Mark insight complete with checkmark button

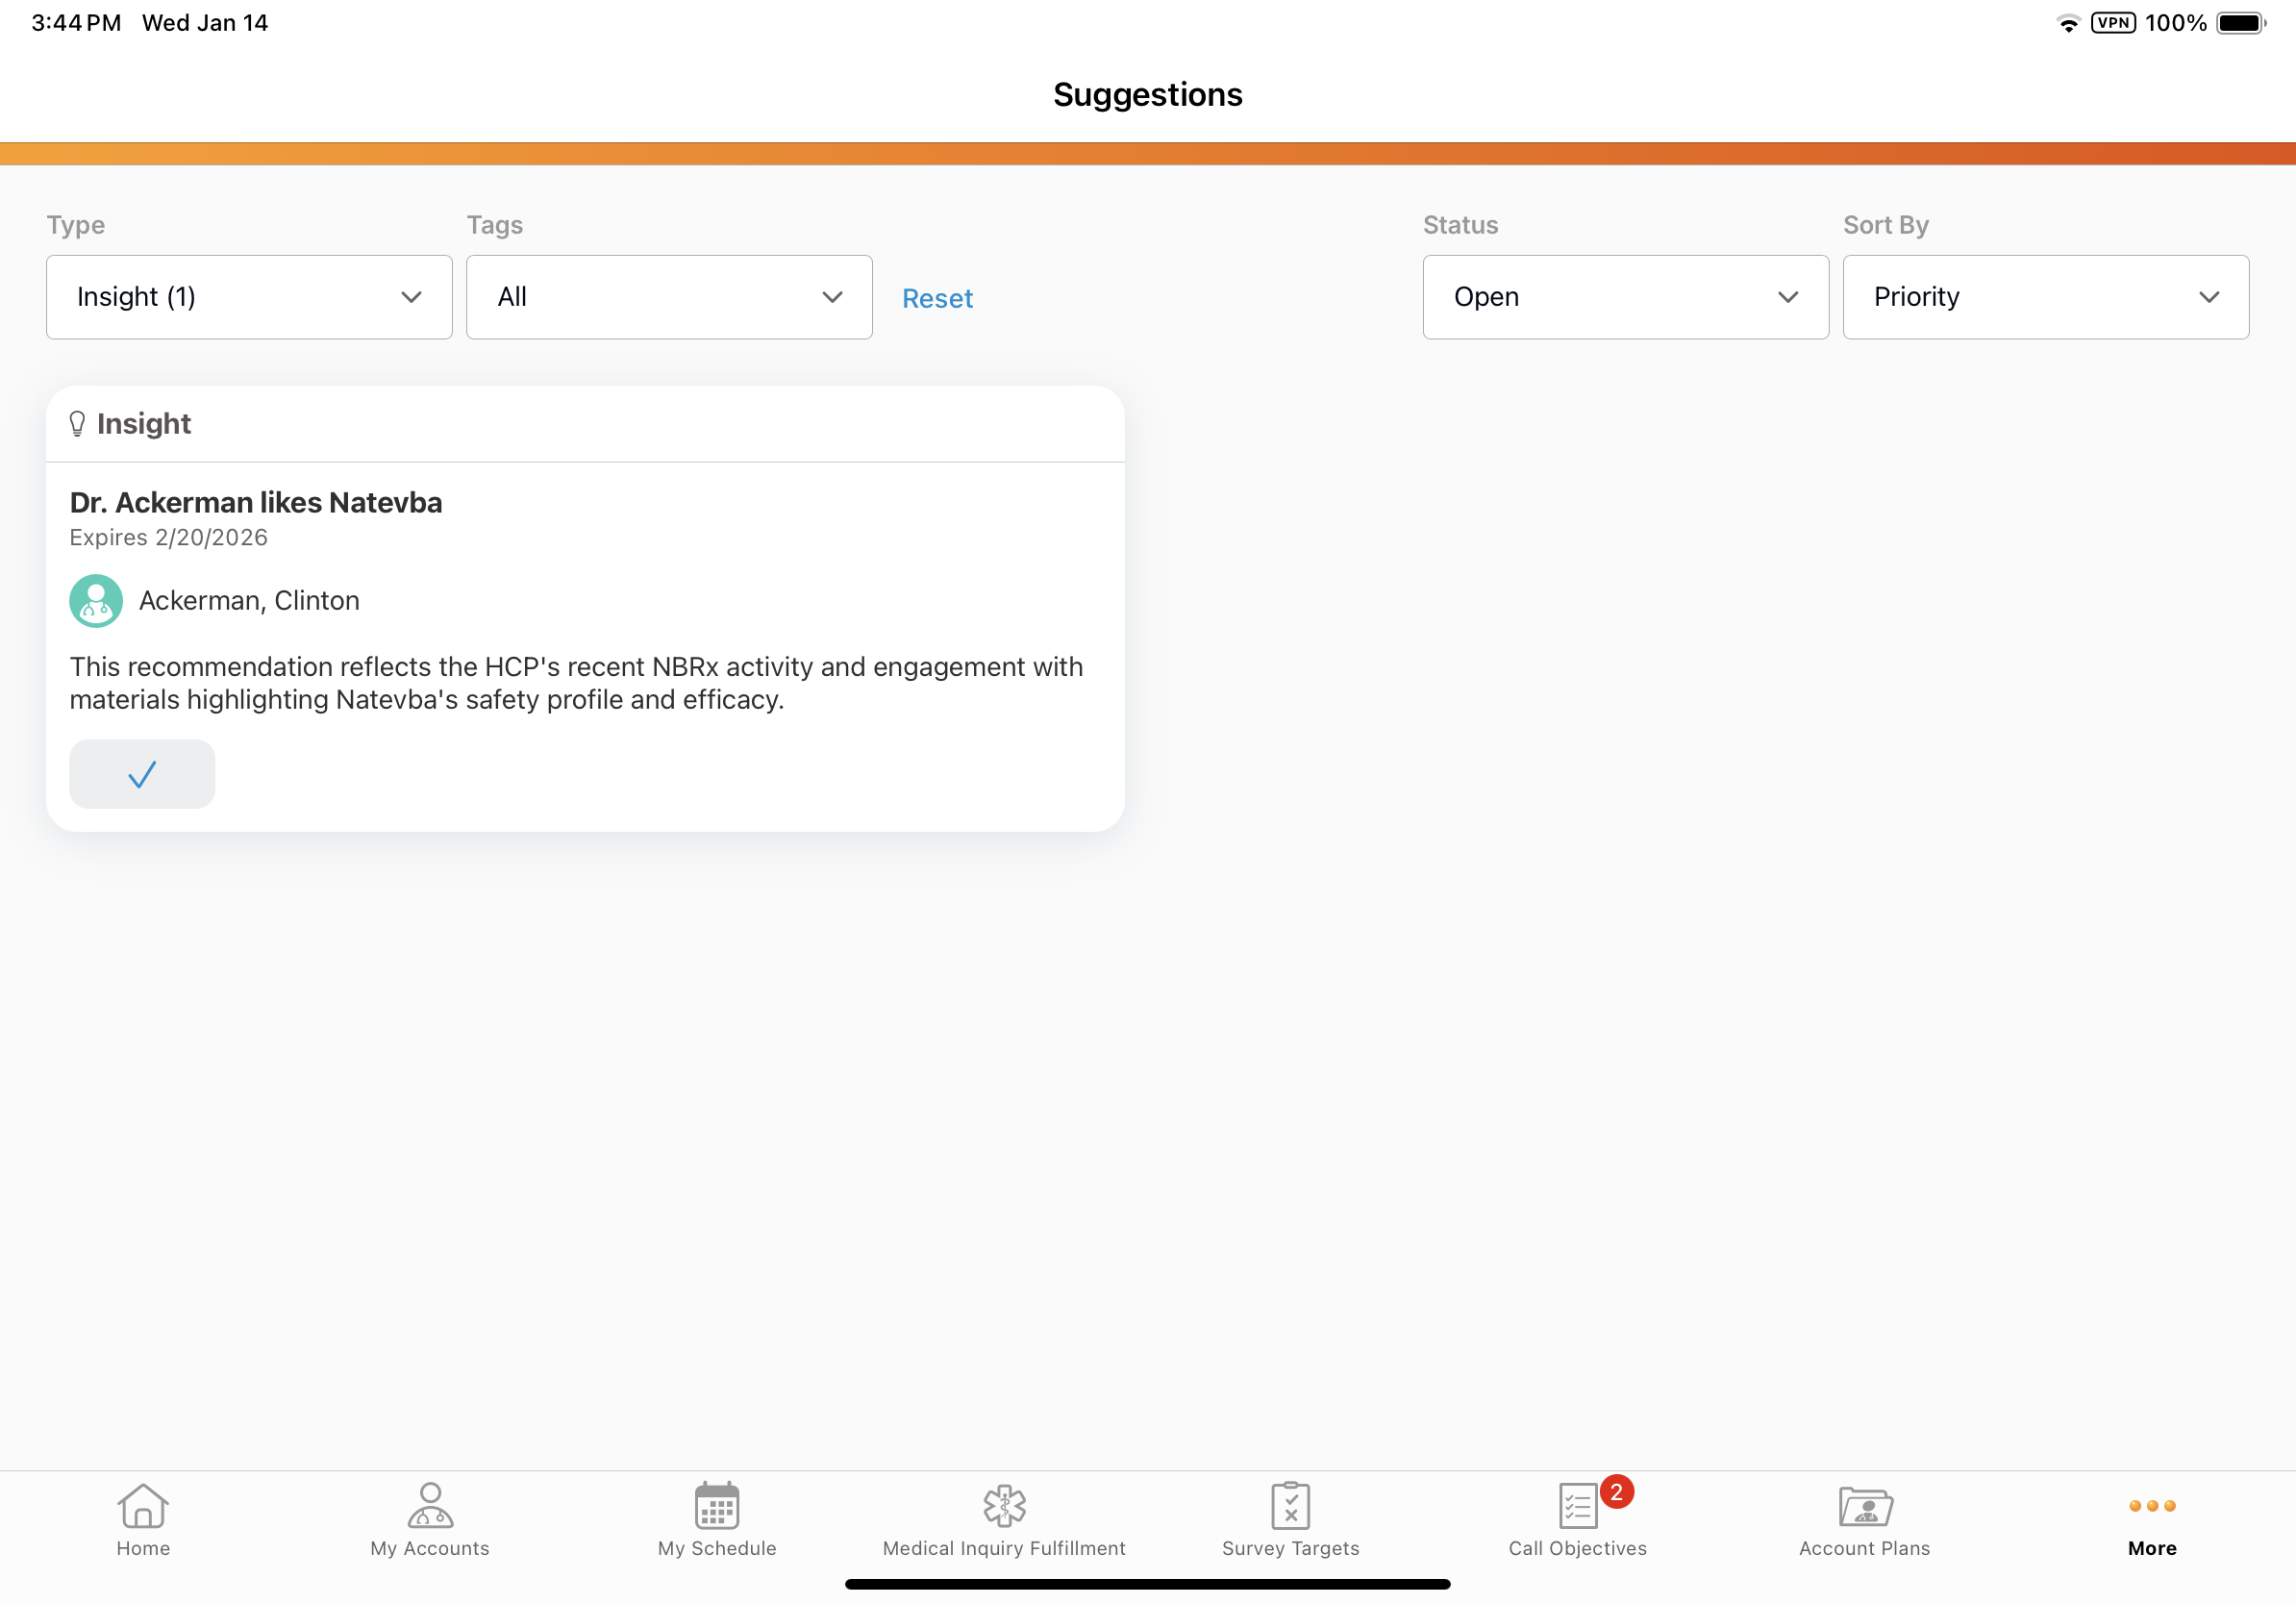pos(142,774)
